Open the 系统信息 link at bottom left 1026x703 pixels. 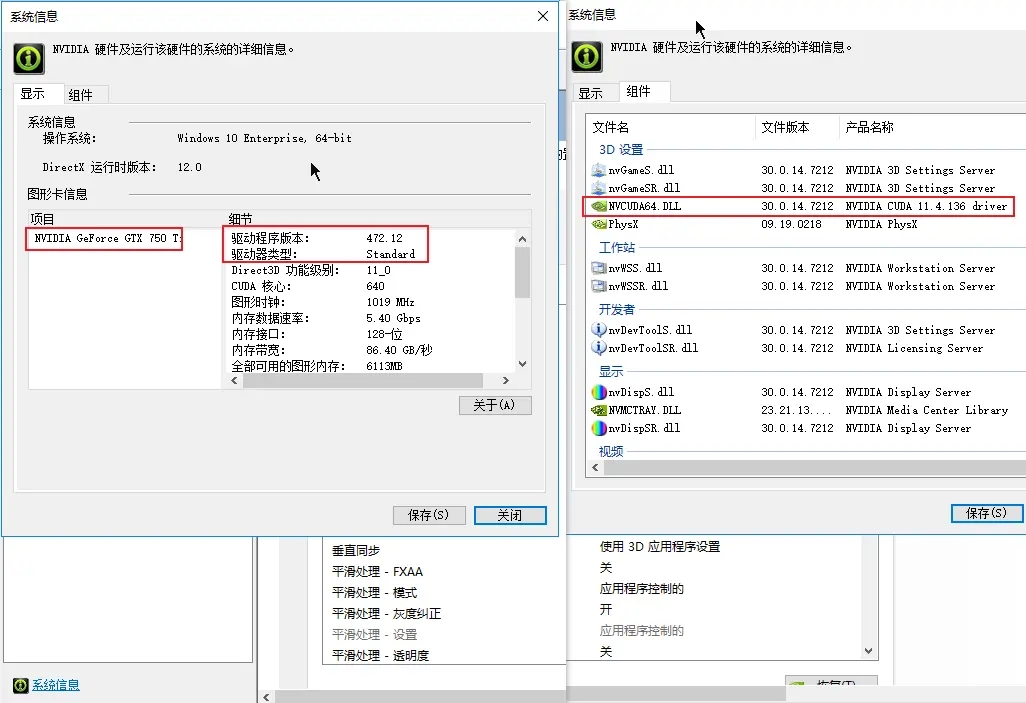pyautogui.click(x=56, y=685)
